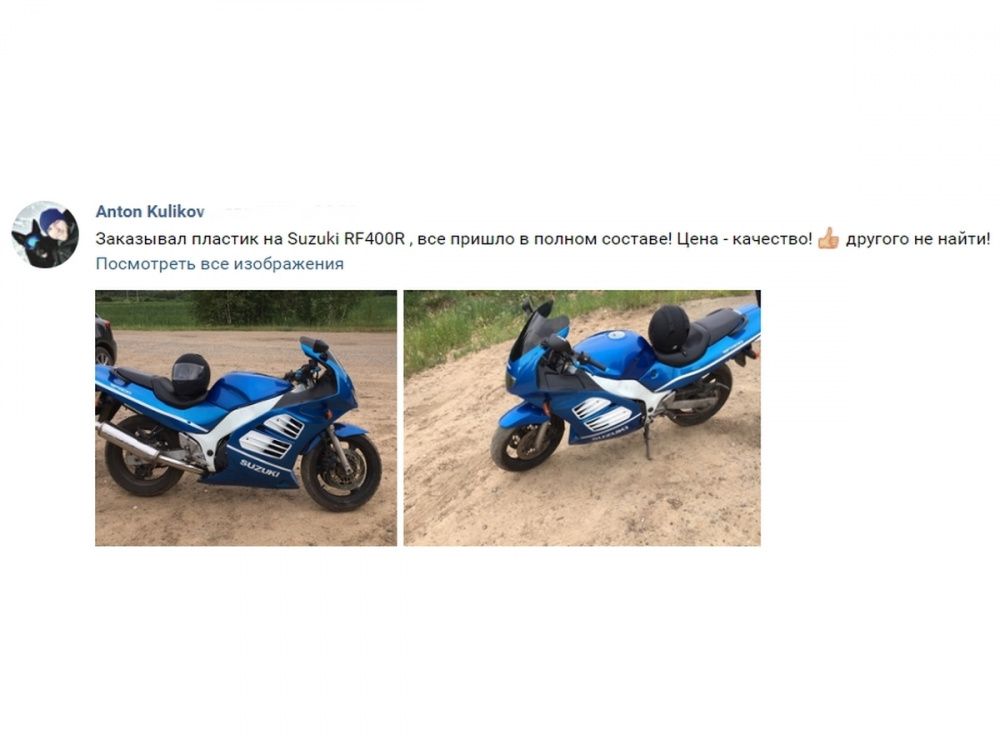Select the black helmet in left photo
This screenshot has height=750, width=1000.
190,376
